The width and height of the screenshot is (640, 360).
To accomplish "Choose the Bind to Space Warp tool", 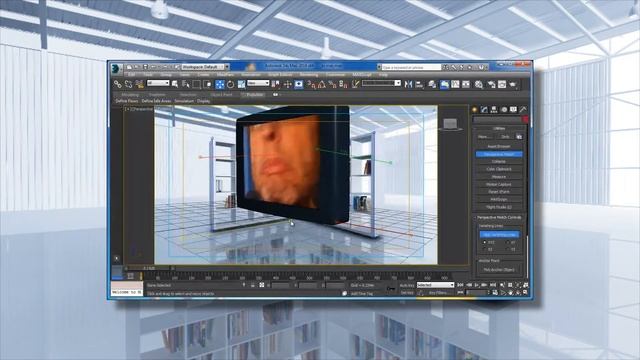I will (x=140, y=84).
